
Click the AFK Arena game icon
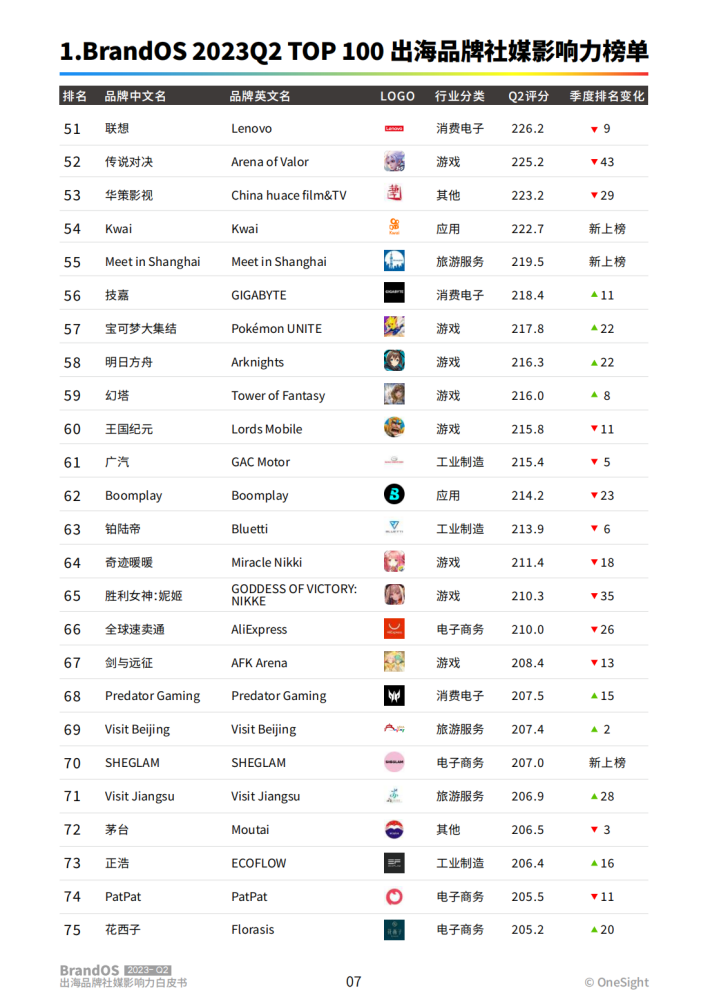[x=394, y=661]
